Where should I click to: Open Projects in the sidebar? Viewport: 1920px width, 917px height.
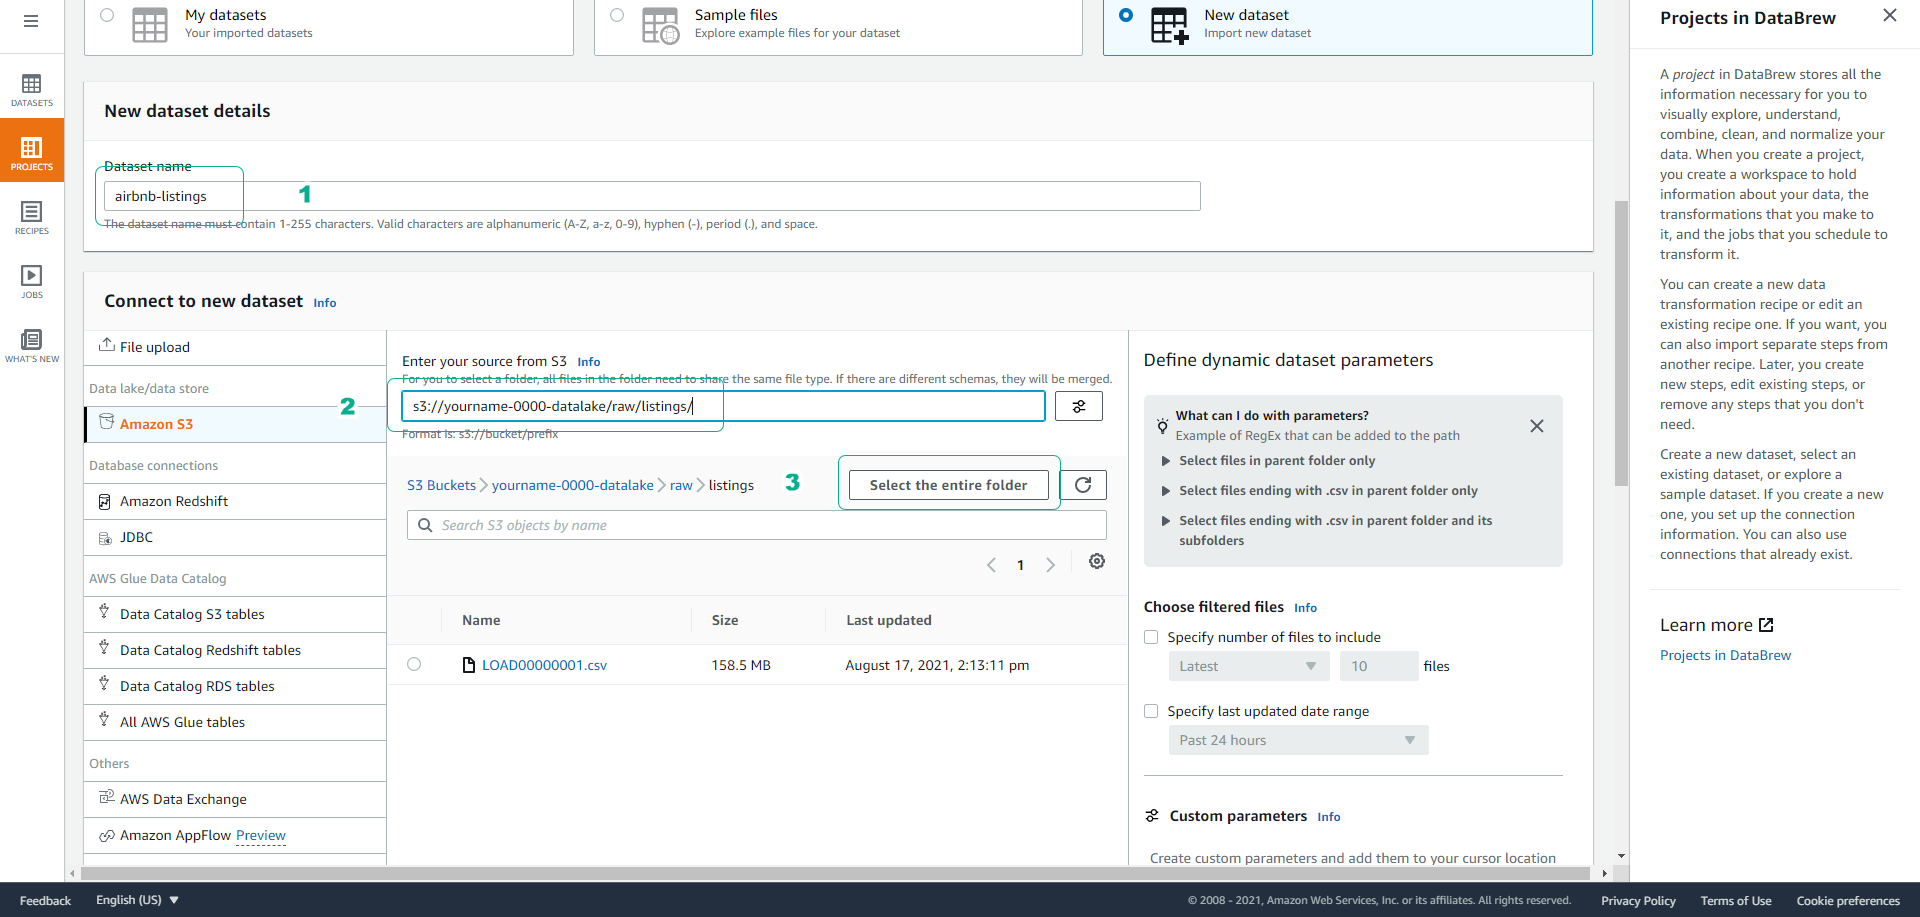tap(32, 152)
